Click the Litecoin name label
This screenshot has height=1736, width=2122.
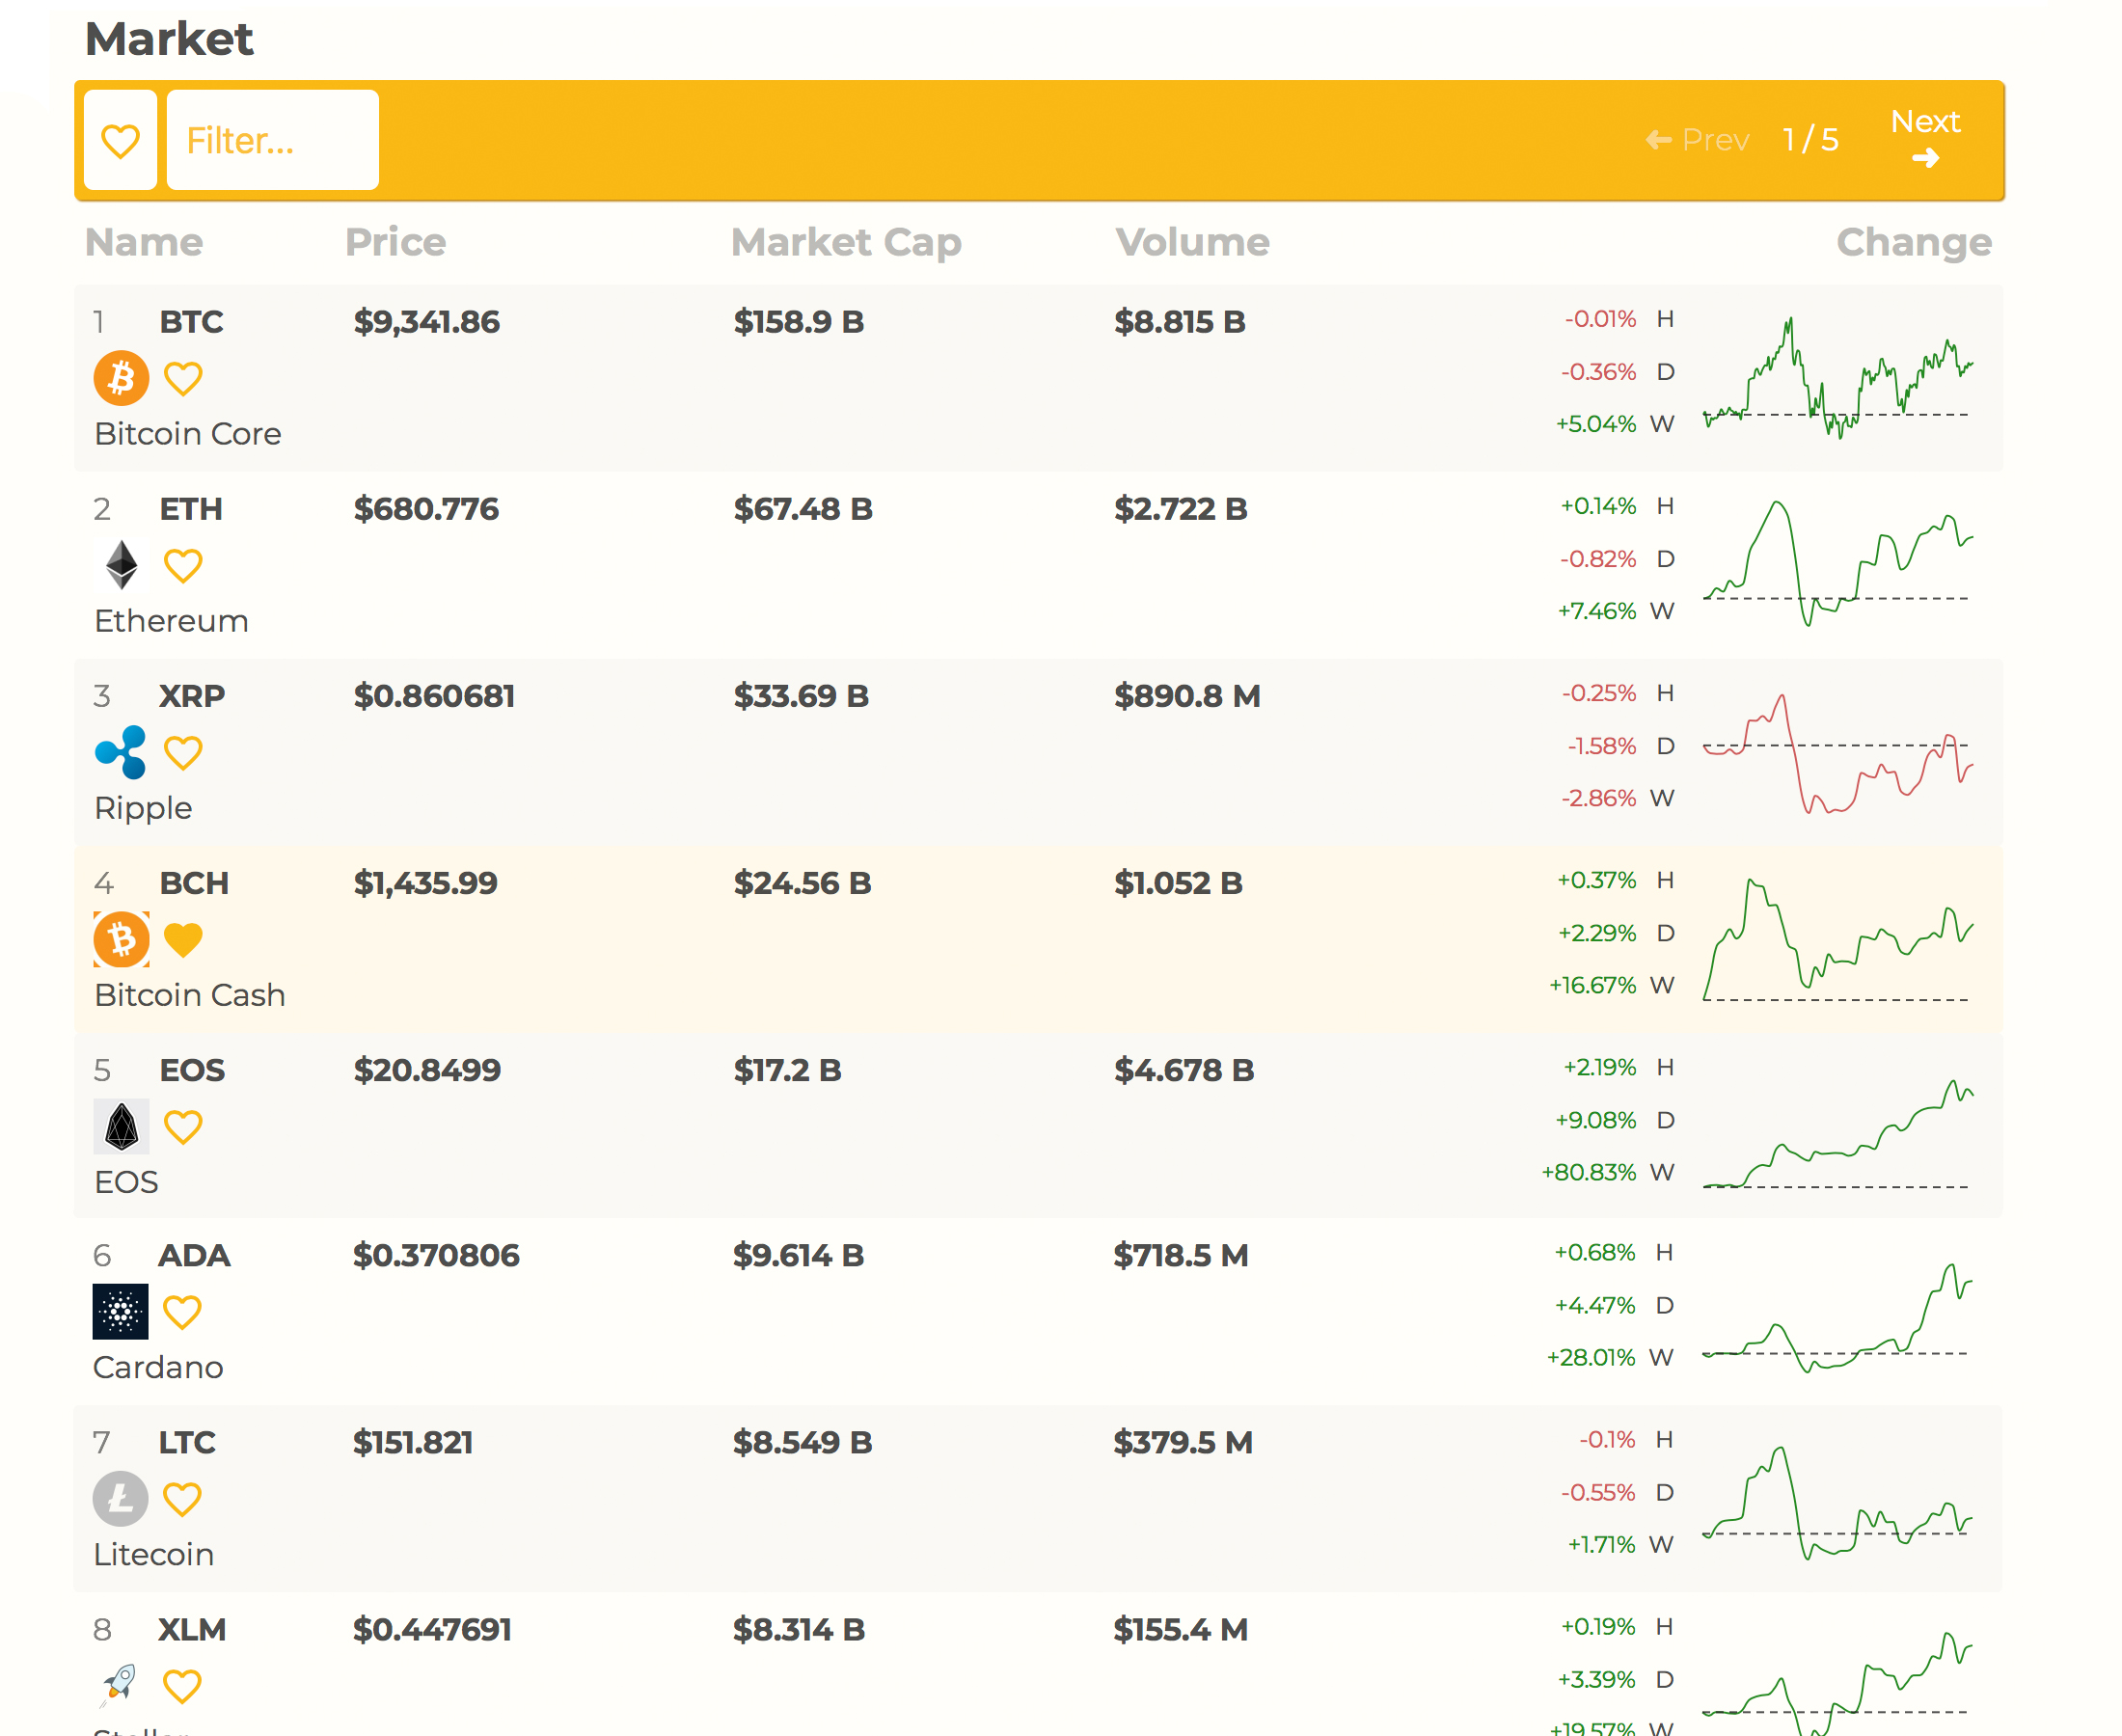154,1554
